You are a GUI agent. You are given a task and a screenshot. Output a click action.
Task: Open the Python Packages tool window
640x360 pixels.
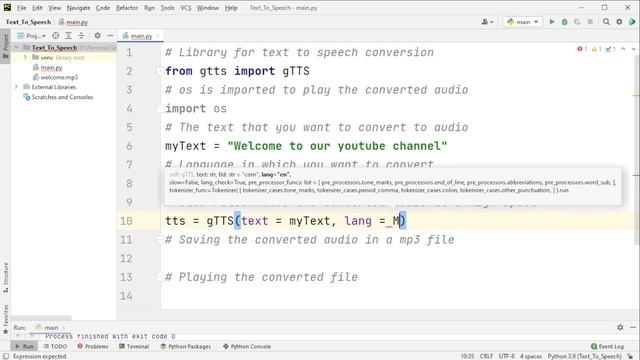pyautogui.click(x=186, y=346)
